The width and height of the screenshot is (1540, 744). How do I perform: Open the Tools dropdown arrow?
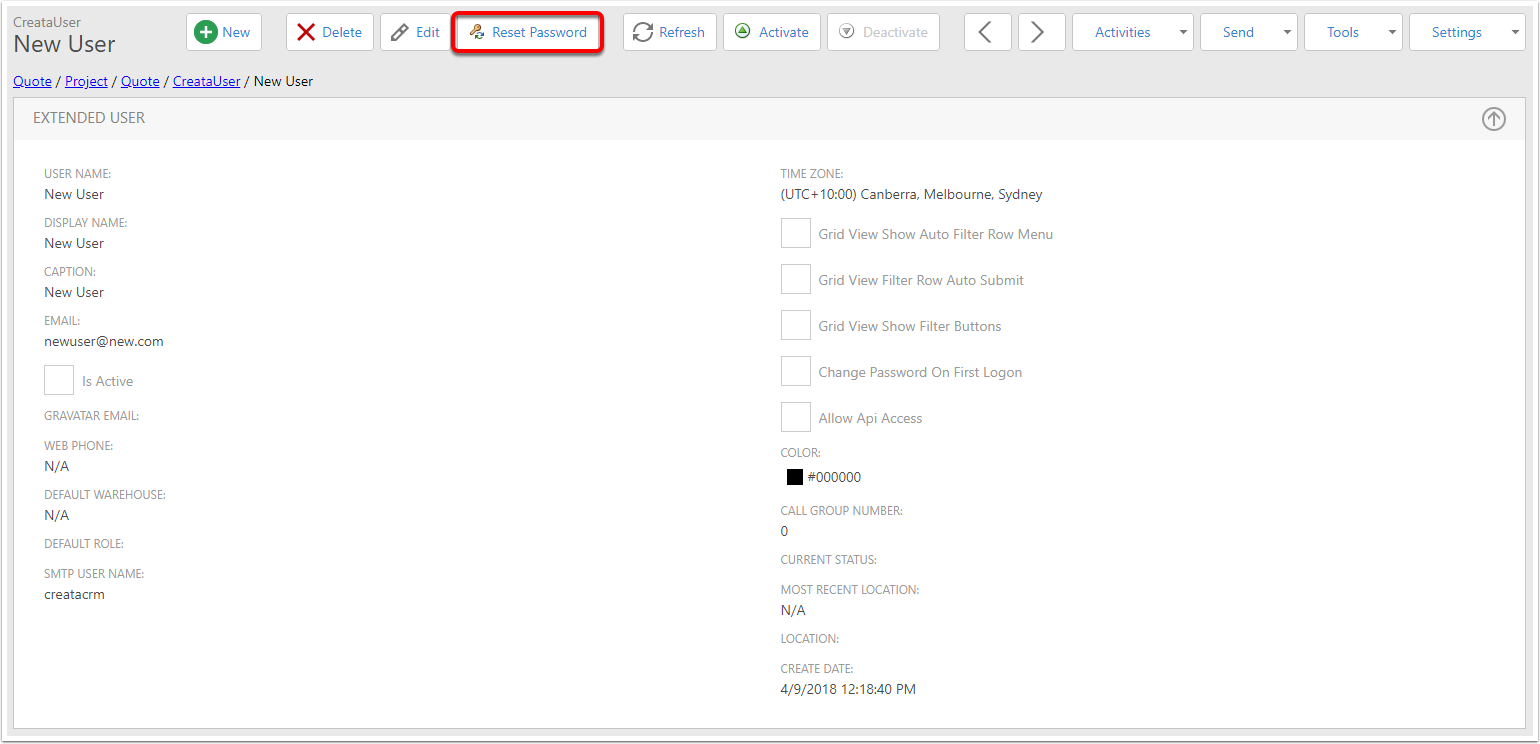click(x=1393, y=33)
